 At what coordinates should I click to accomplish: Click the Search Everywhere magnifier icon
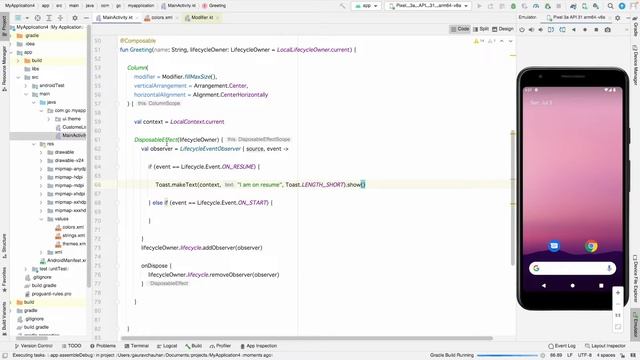click(x=611, y=6)
